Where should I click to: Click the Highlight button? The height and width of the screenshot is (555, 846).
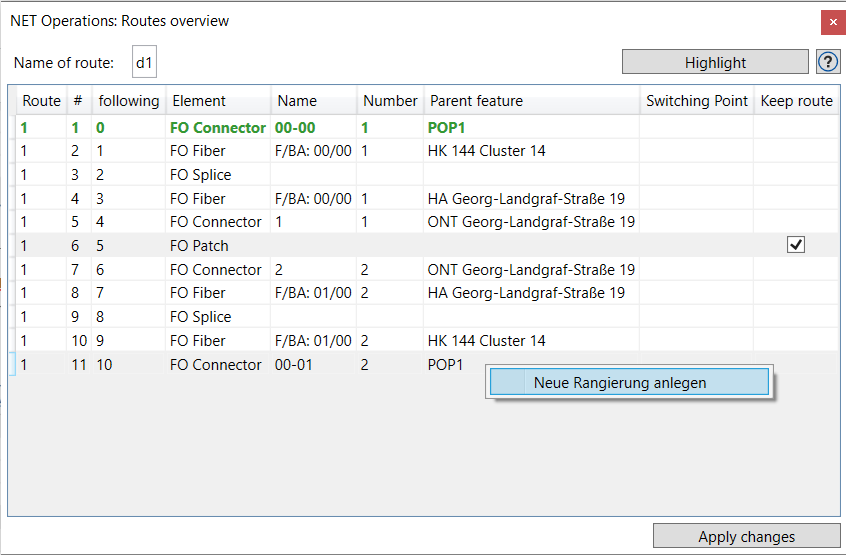715,62
